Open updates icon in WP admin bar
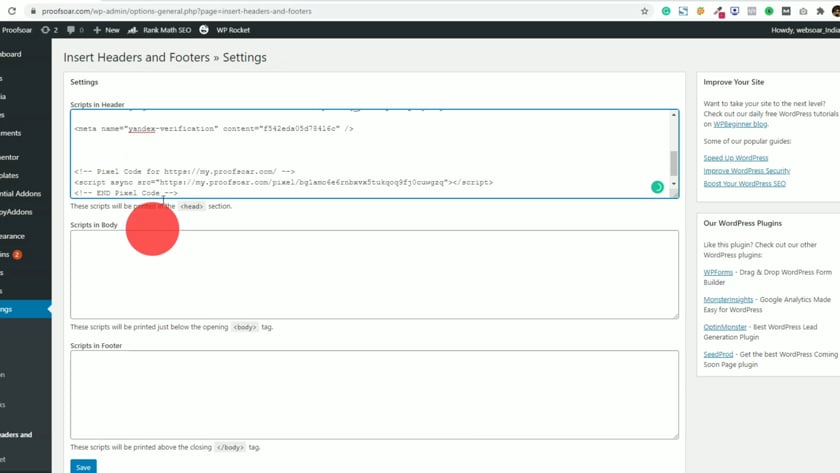Screen dimensions: 840x473 pos(49,30)
